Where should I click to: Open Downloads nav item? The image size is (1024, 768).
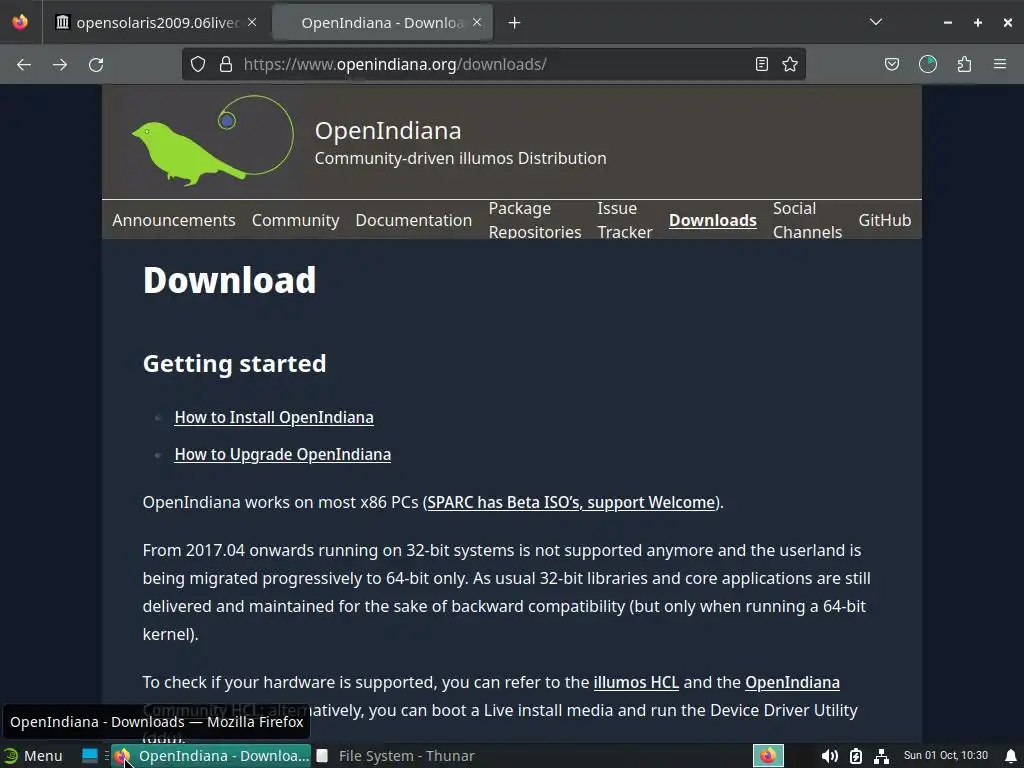[x=712, y=220]
